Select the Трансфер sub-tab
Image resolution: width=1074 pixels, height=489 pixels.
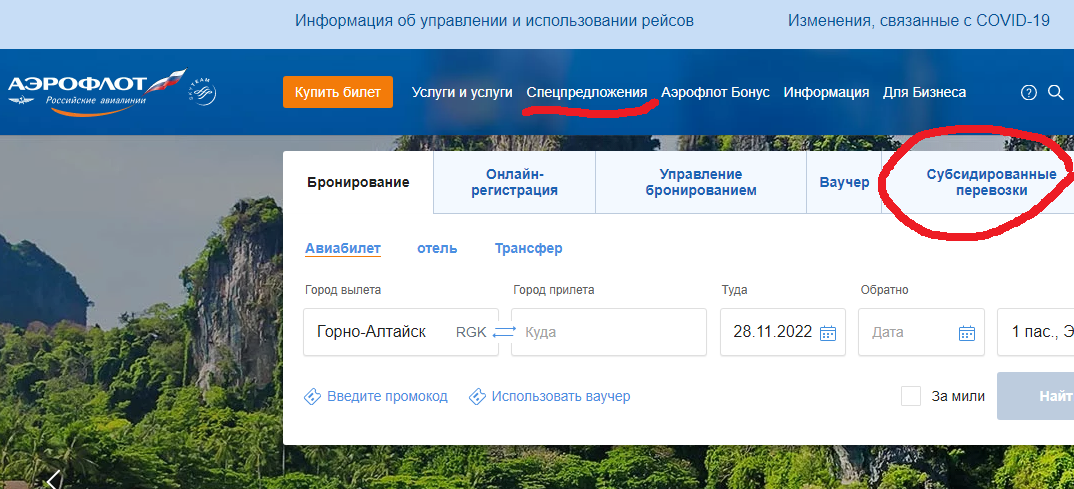click(529, 249)
